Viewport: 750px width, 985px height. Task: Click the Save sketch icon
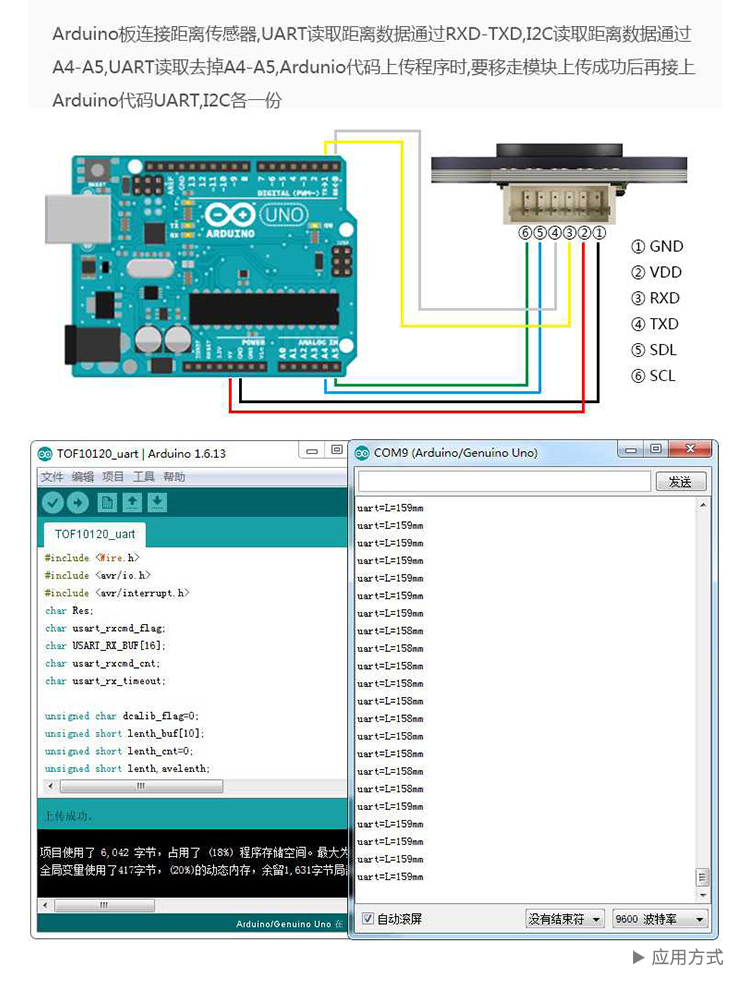click(157, 502)
